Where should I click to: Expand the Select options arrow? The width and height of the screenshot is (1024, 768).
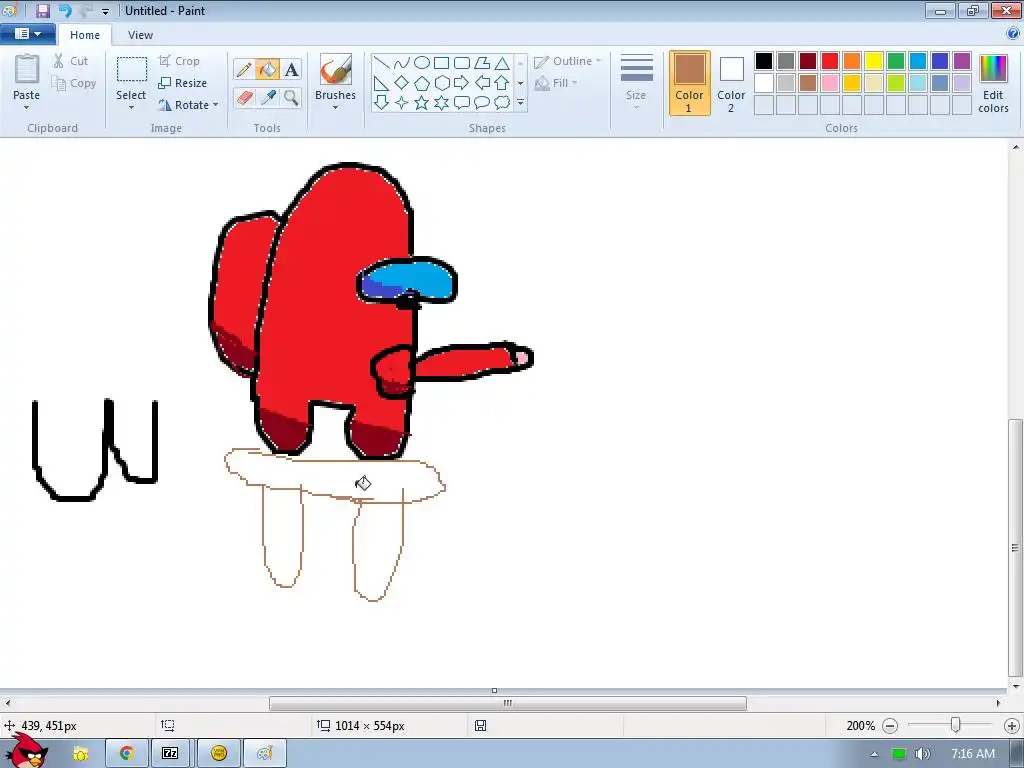(x=131, y=107)
